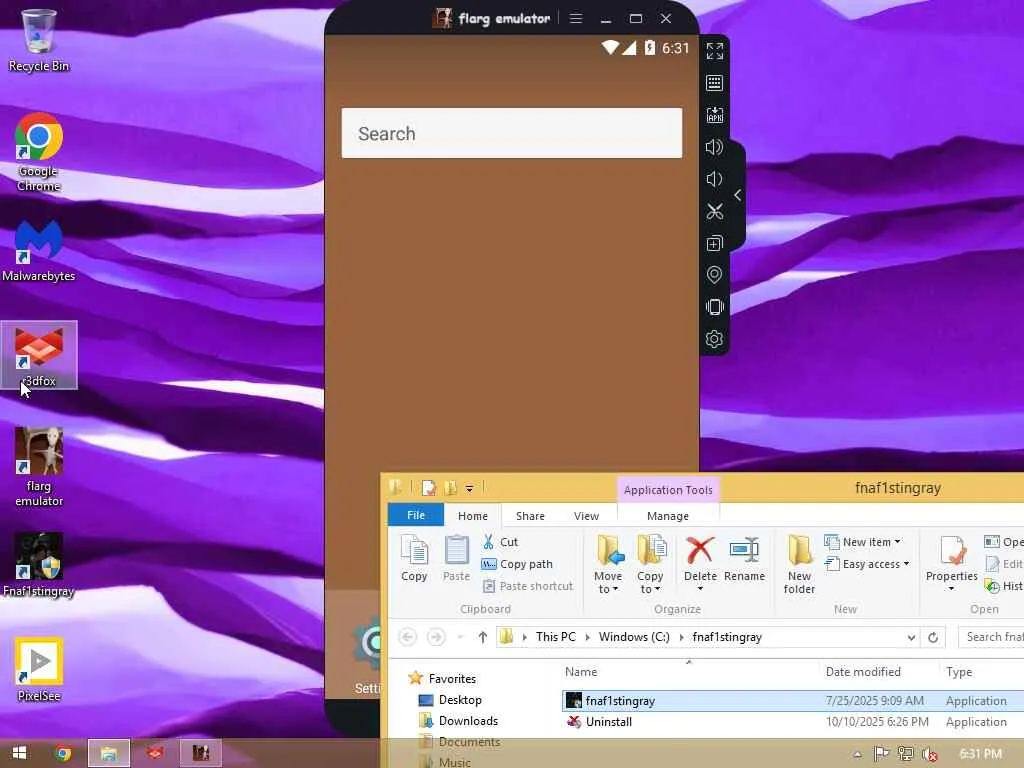Select the r3dfox desktop shortcut
Viewport: 1024px width, 768px height.
coord(39,355)
